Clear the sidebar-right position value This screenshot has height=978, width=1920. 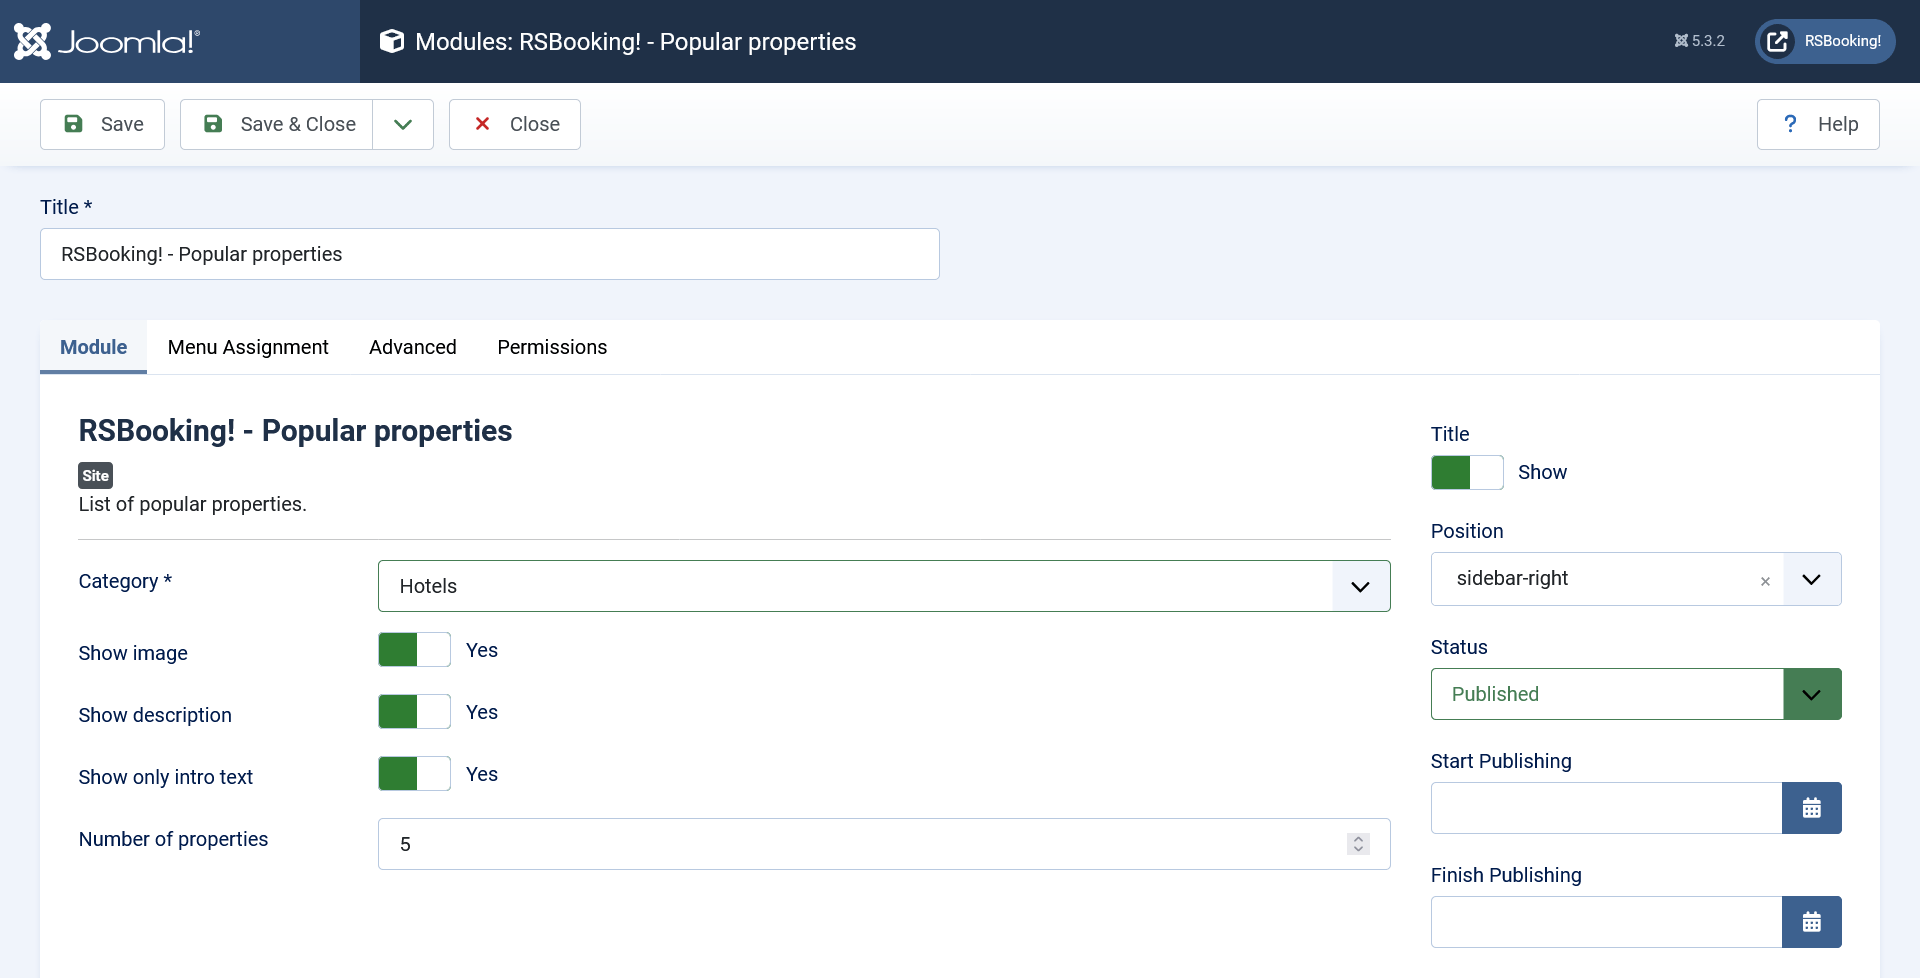tap(1765, 581)
